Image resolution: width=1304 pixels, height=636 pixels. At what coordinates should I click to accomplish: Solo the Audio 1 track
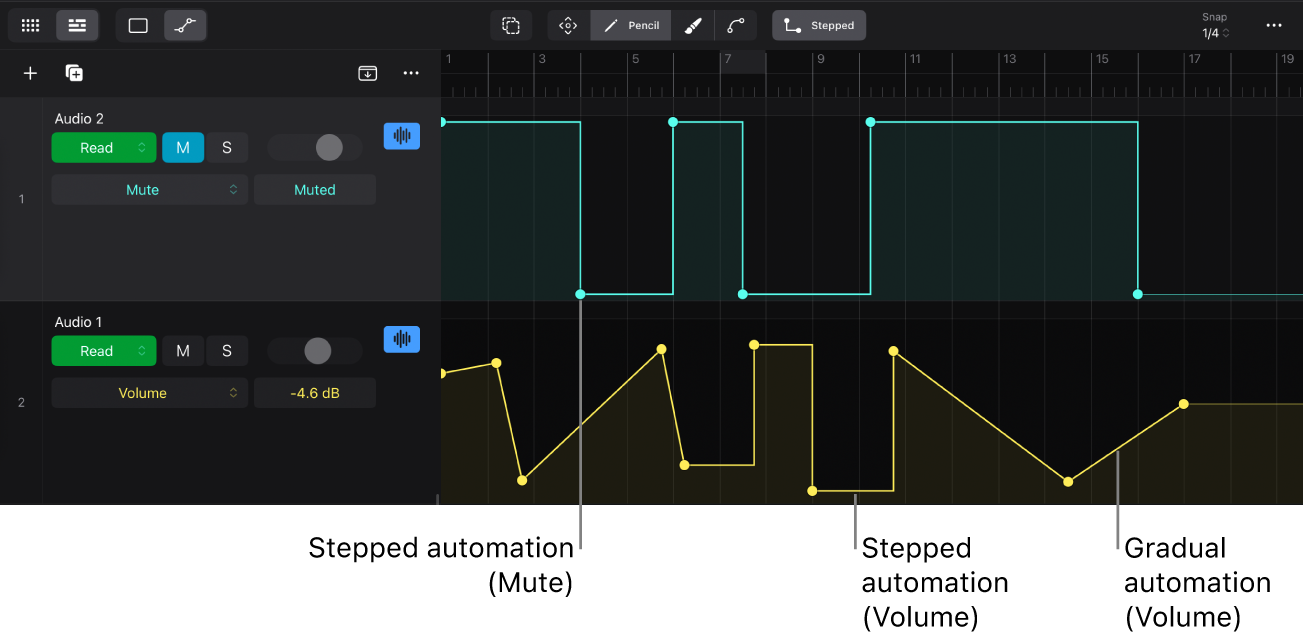pos(227,350)
